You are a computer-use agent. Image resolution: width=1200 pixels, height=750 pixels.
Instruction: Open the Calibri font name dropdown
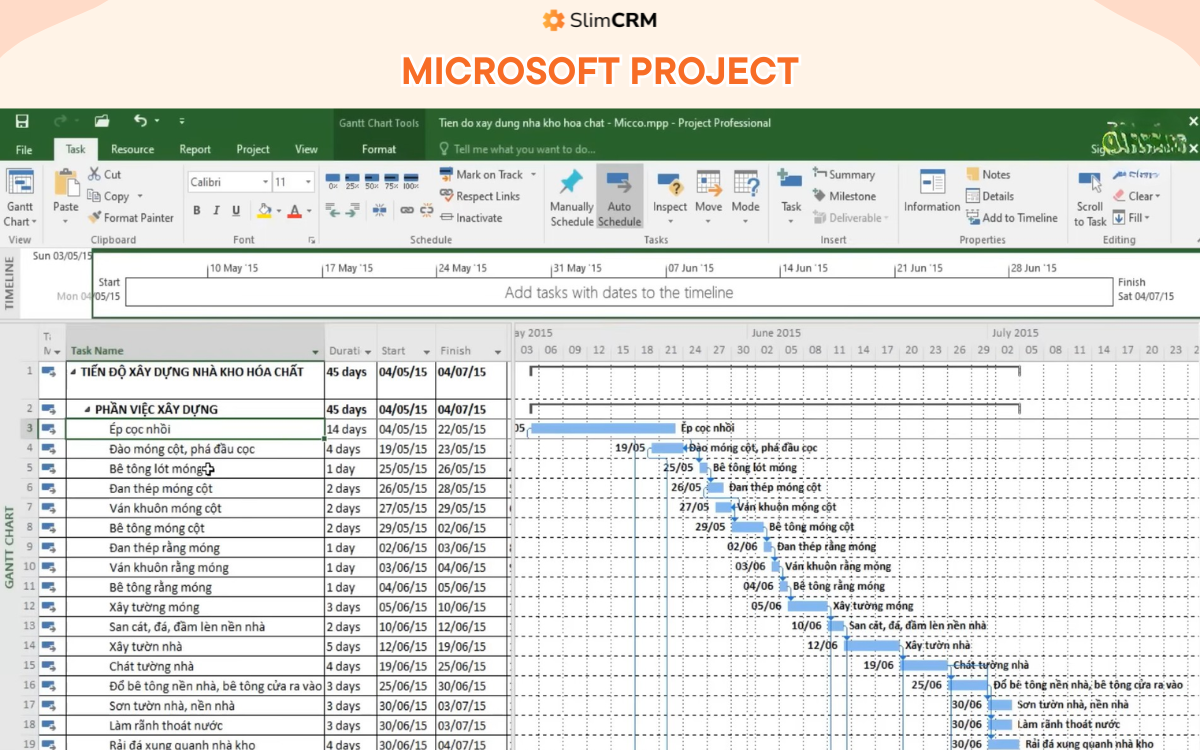(x=265, y=182)
